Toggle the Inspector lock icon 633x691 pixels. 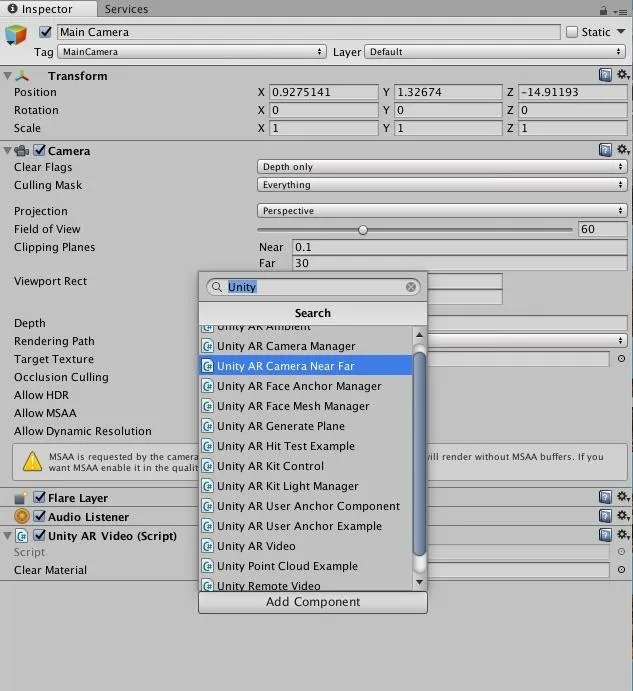click(x=603, y=10)
